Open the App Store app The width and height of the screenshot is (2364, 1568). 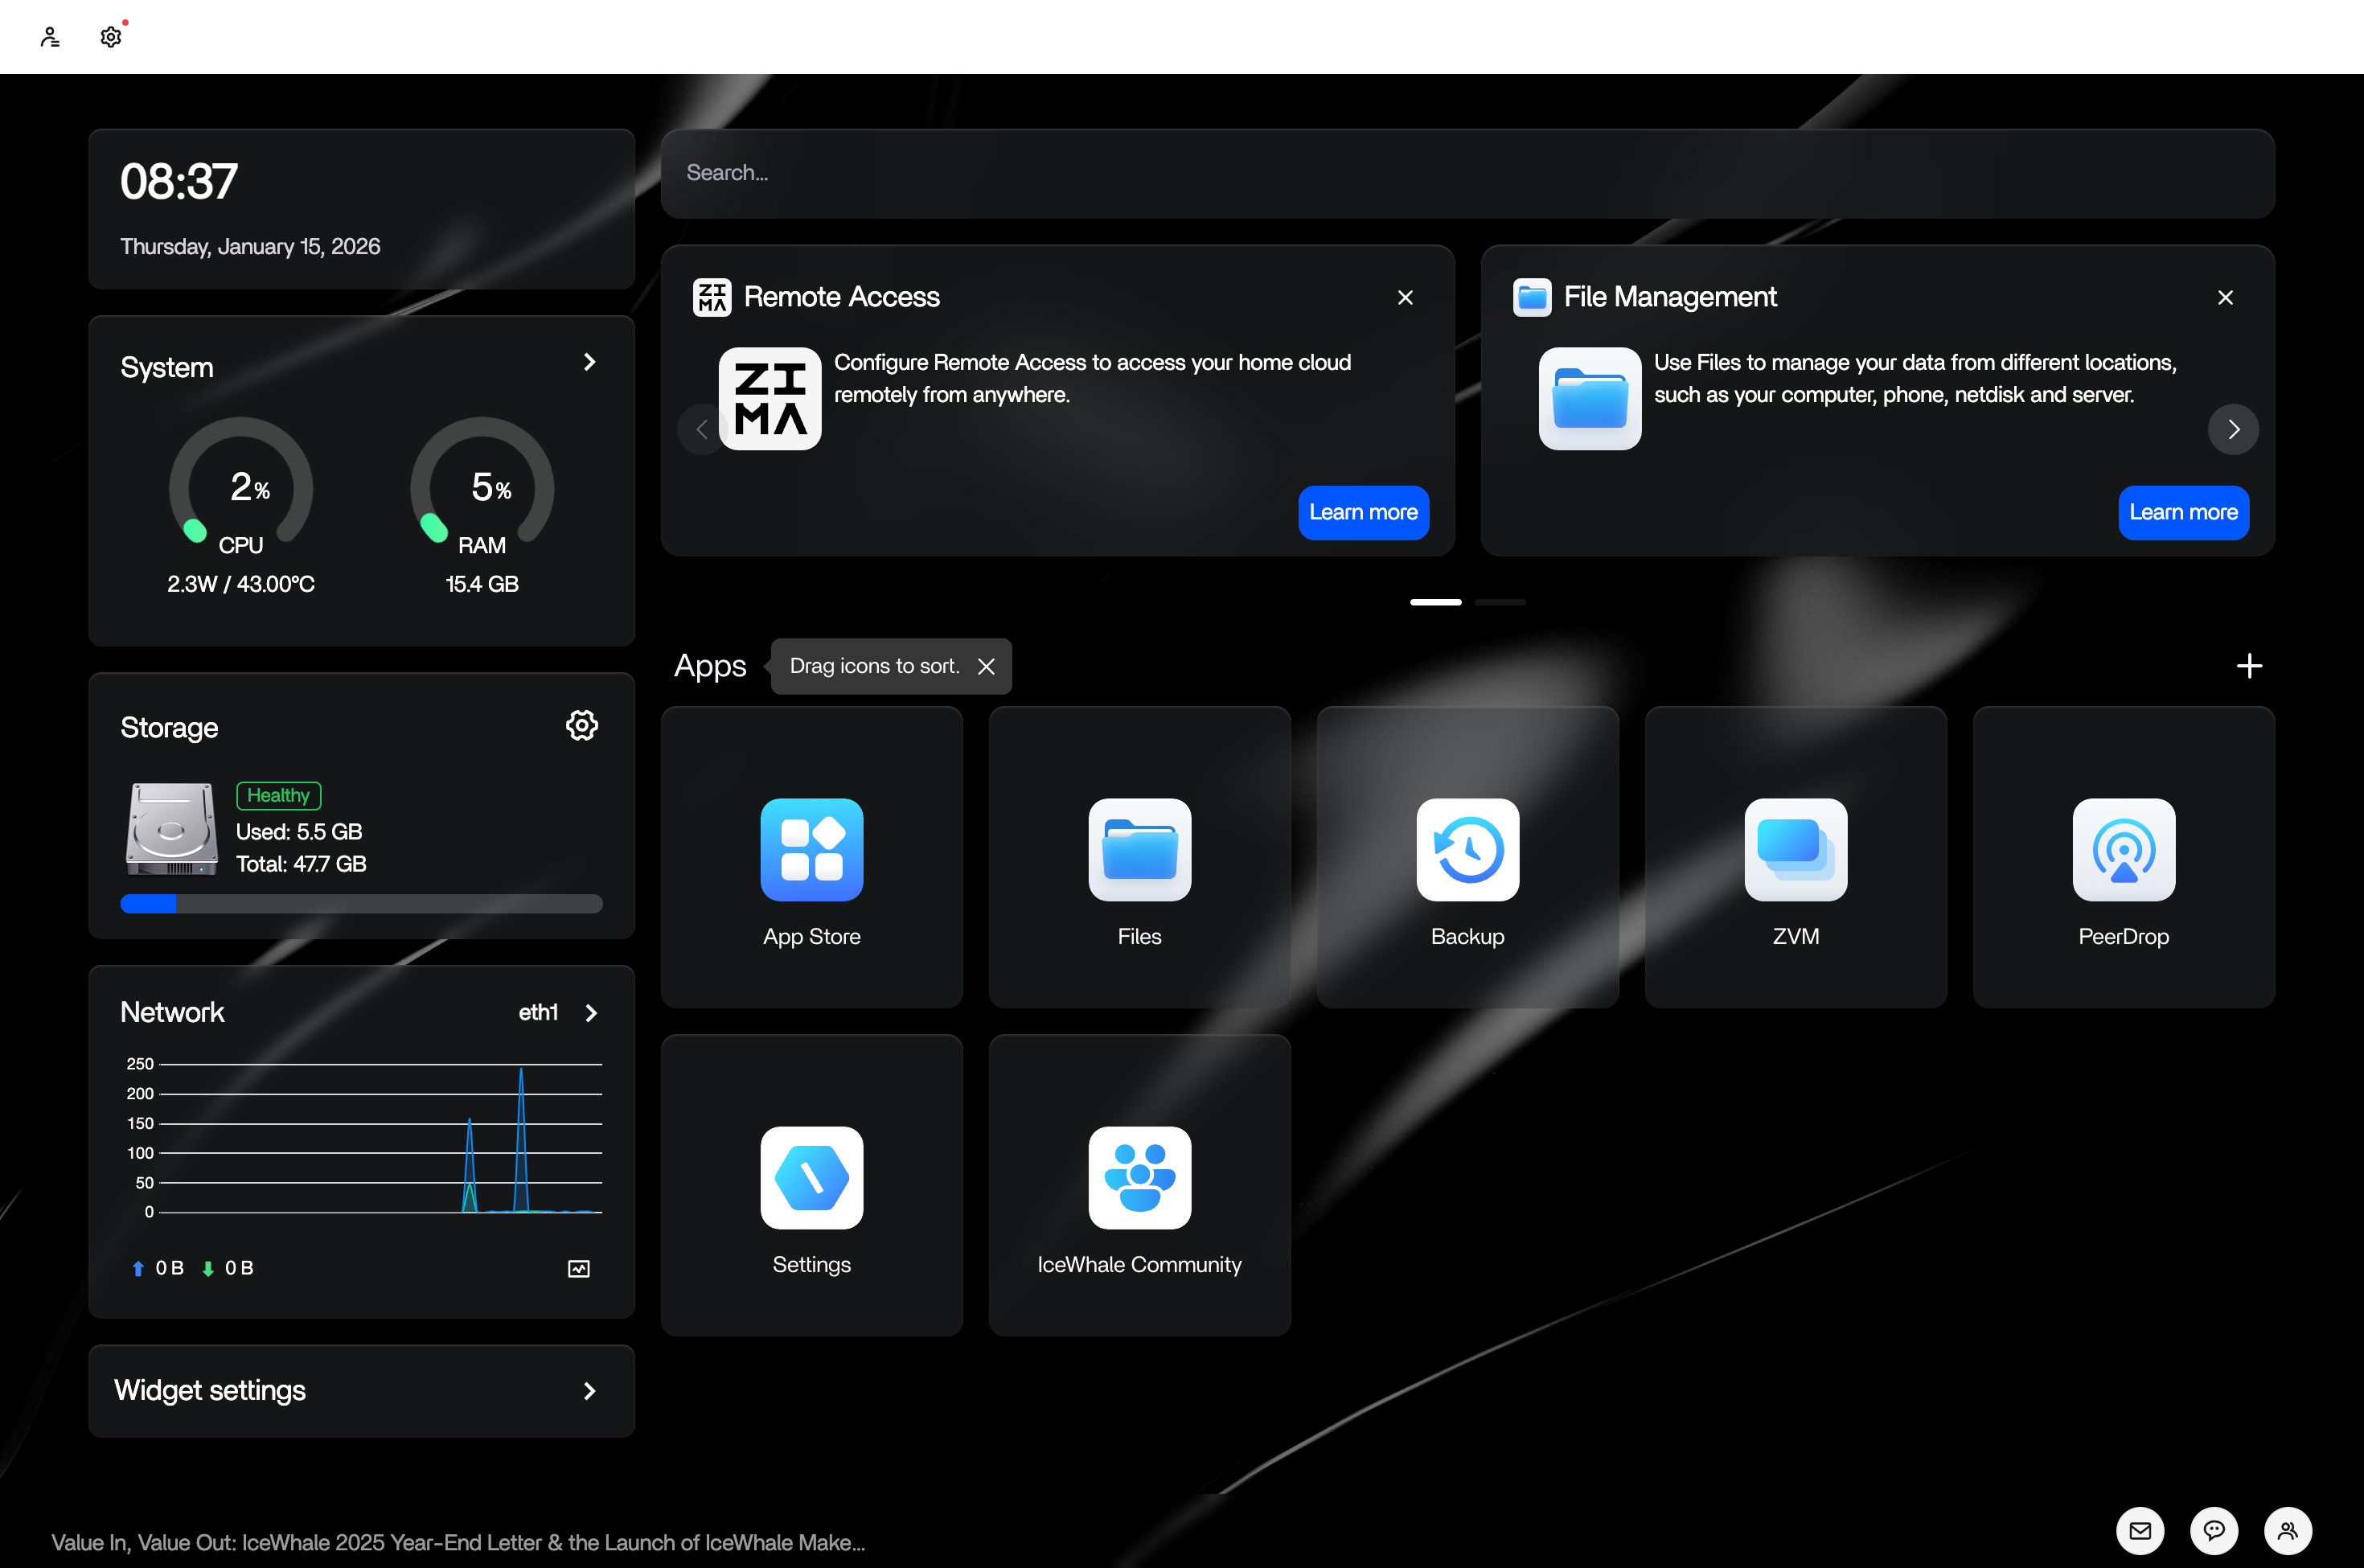(811, 851)
